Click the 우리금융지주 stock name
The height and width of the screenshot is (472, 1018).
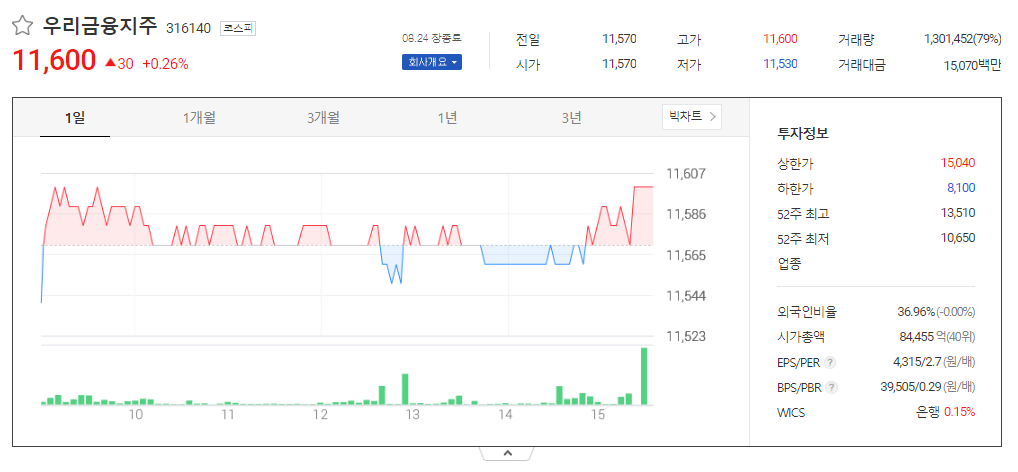pos(100,25)
